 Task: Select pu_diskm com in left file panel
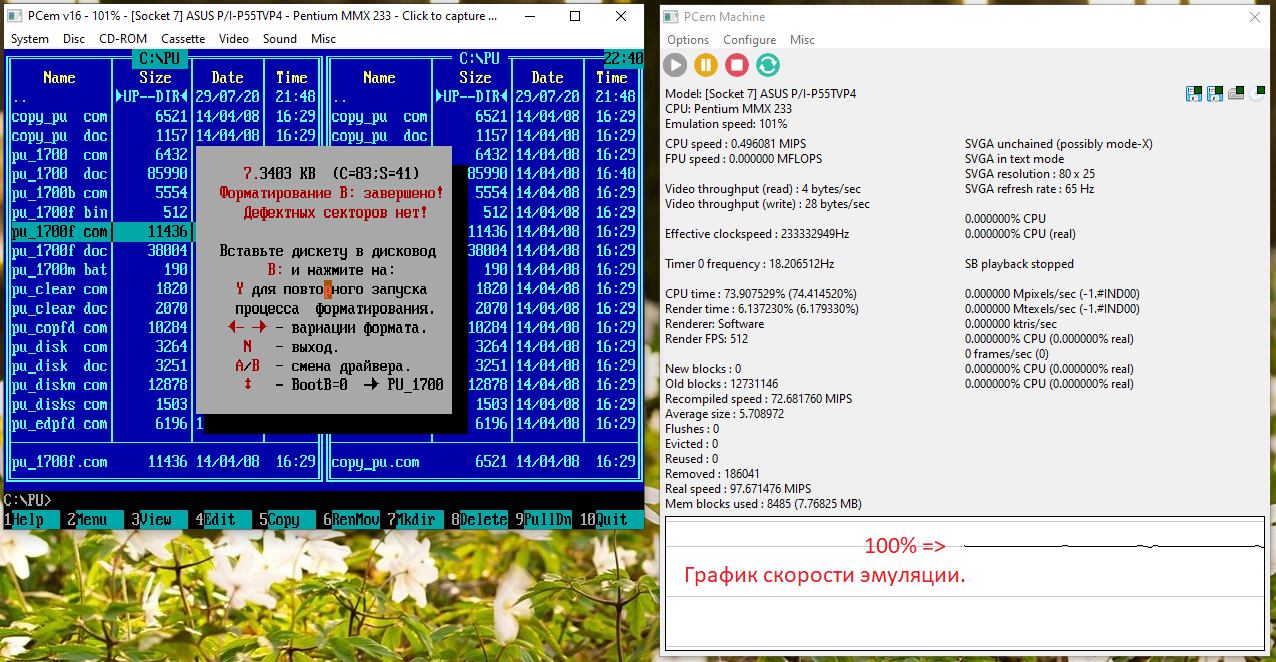pyautogui.click(x=60, y=385)
